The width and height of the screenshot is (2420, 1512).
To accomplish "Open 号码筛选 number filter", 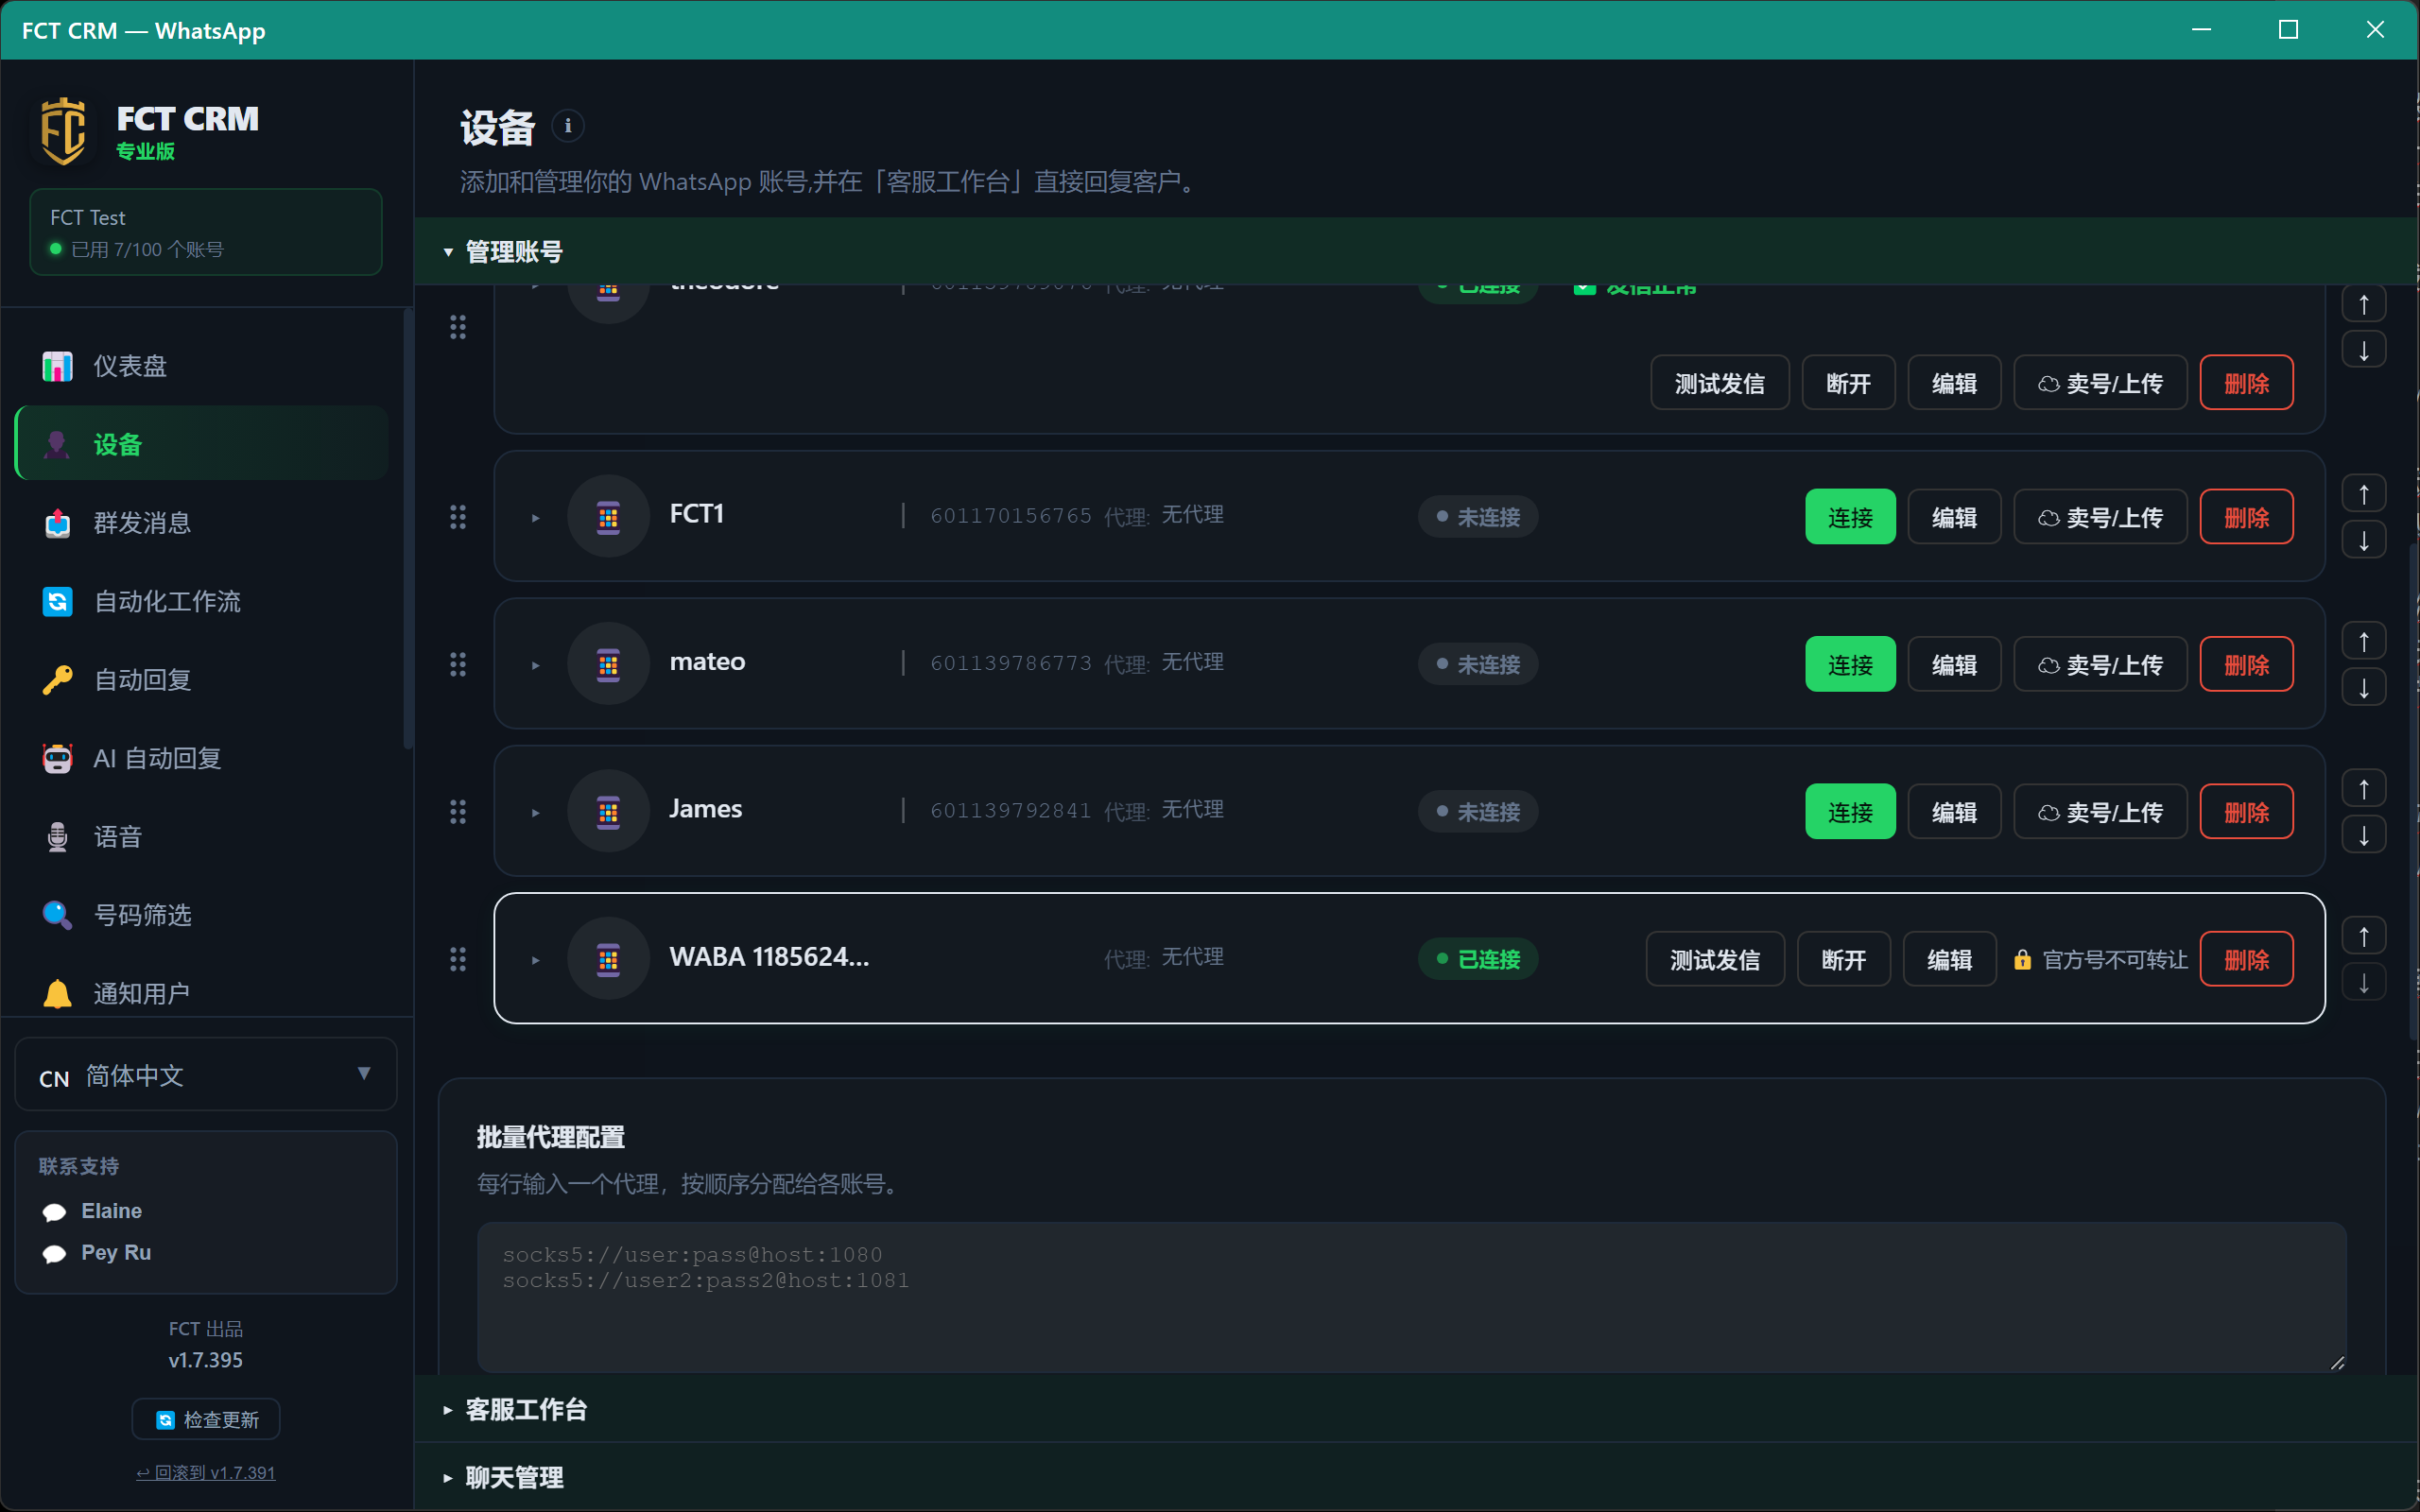I will [202, 915].
